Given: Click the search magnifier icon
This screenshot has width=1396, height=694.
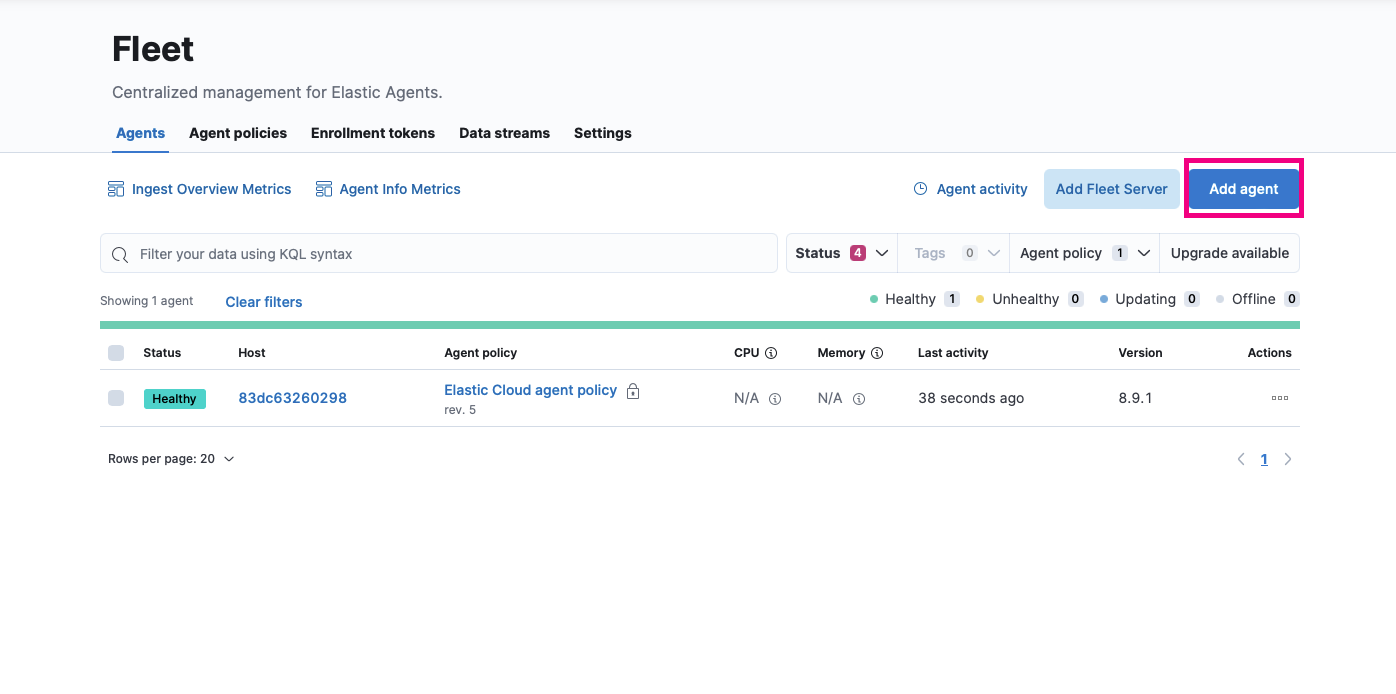Looking at the screenshot, I should pyautogui.click(x=120, y=254).
